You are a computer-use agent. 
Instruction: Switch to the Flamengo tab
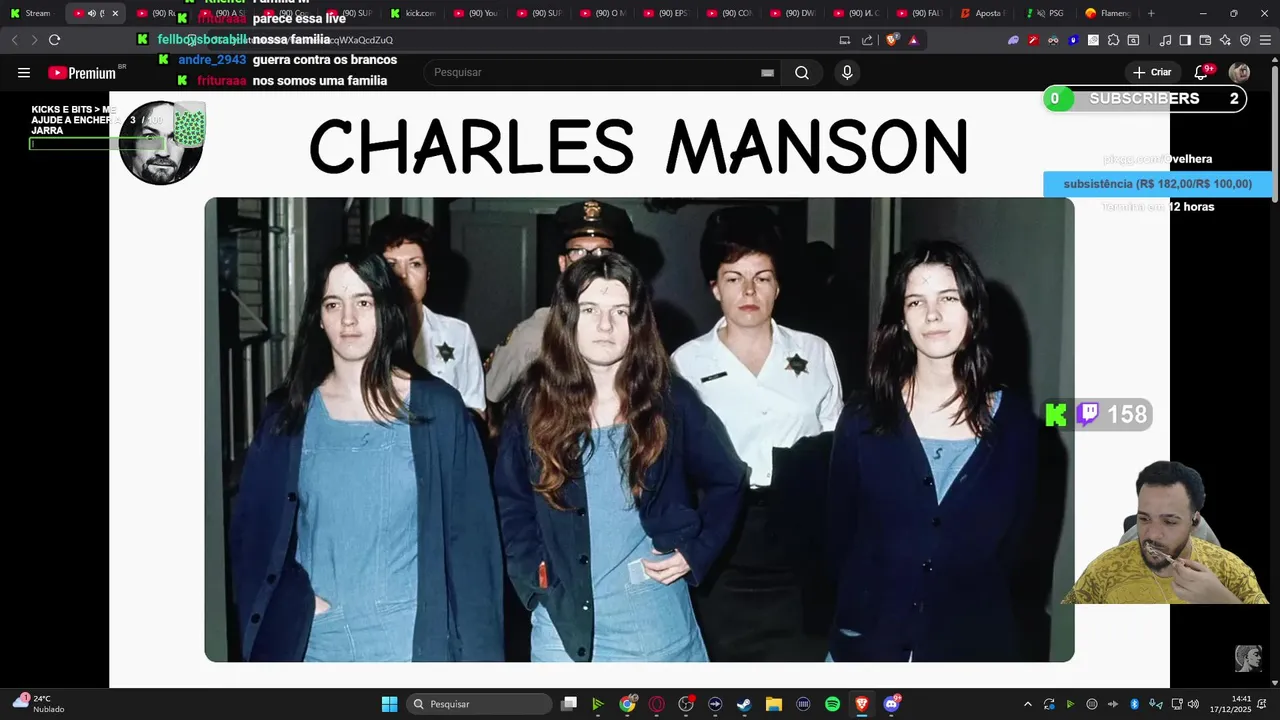click(x=1108, y=13)
